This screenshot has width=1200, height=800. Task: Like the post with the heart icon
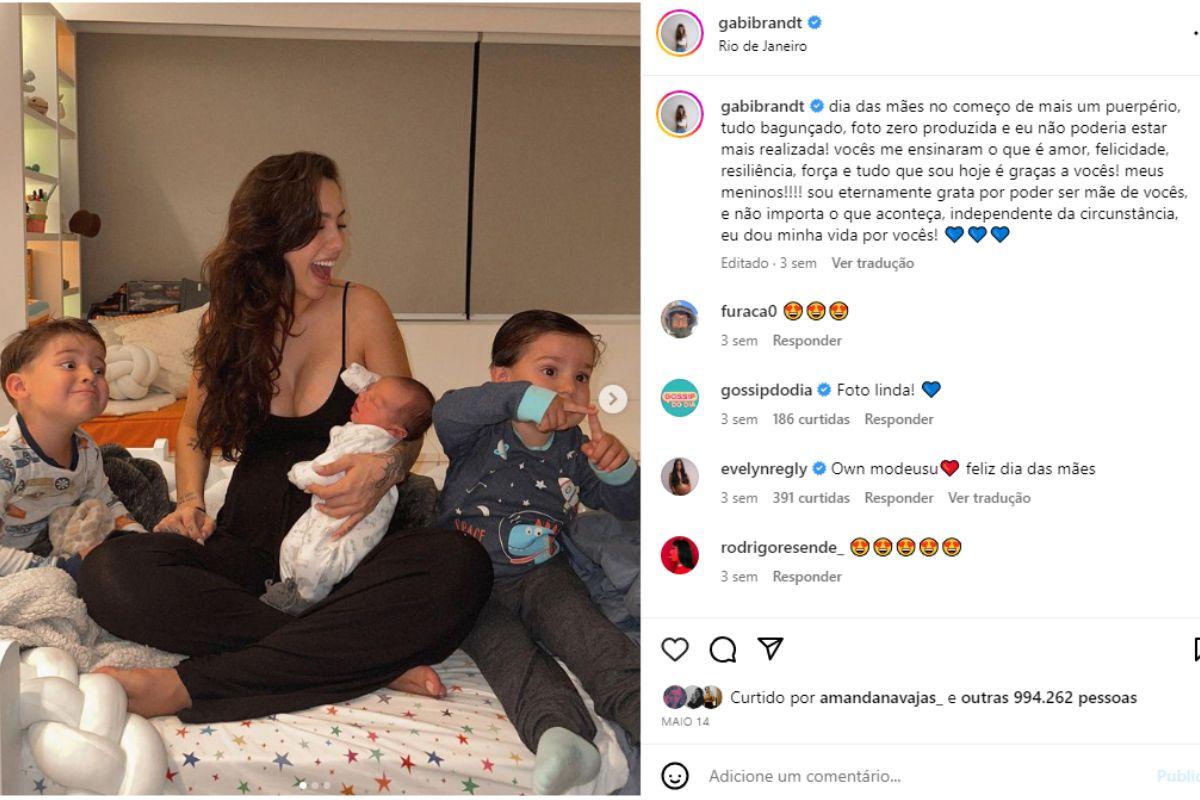(x=675, y=649)
